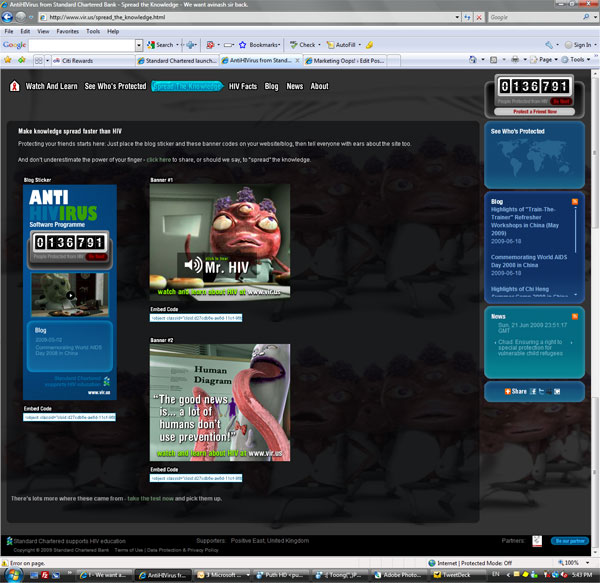The height and width of the screenshot is (583, 600).
Task: Click the News RSS feed icon
Action: click(x=575, y=316)
